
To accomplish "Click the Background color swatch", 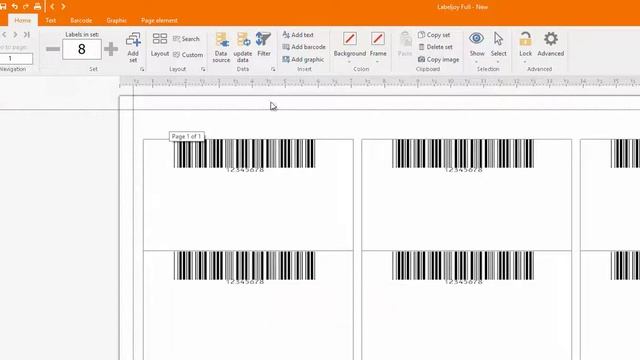I will 350,38.
